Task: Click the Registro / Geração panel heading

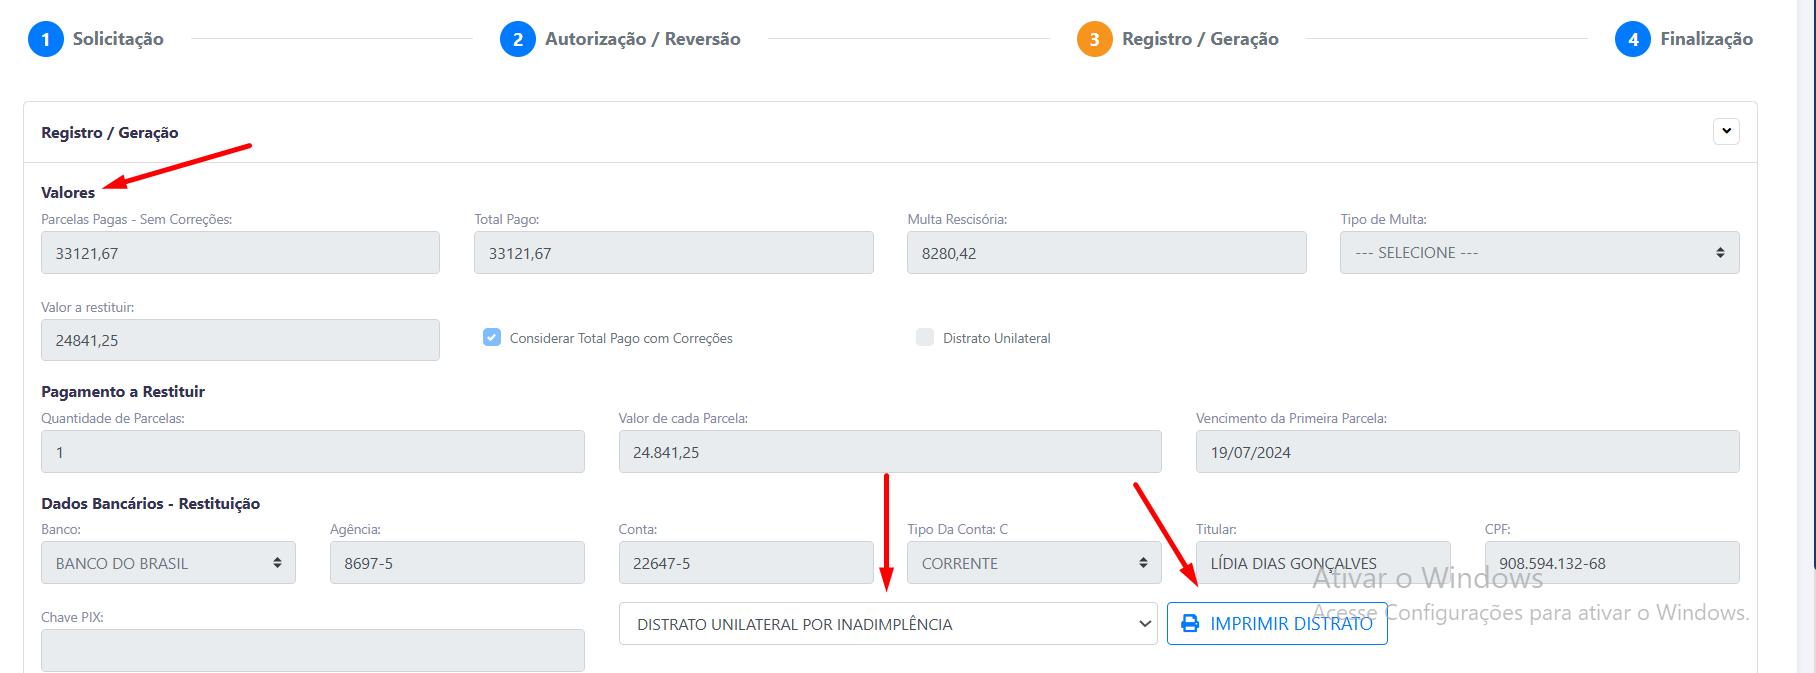Action: [x=110, y=132]
